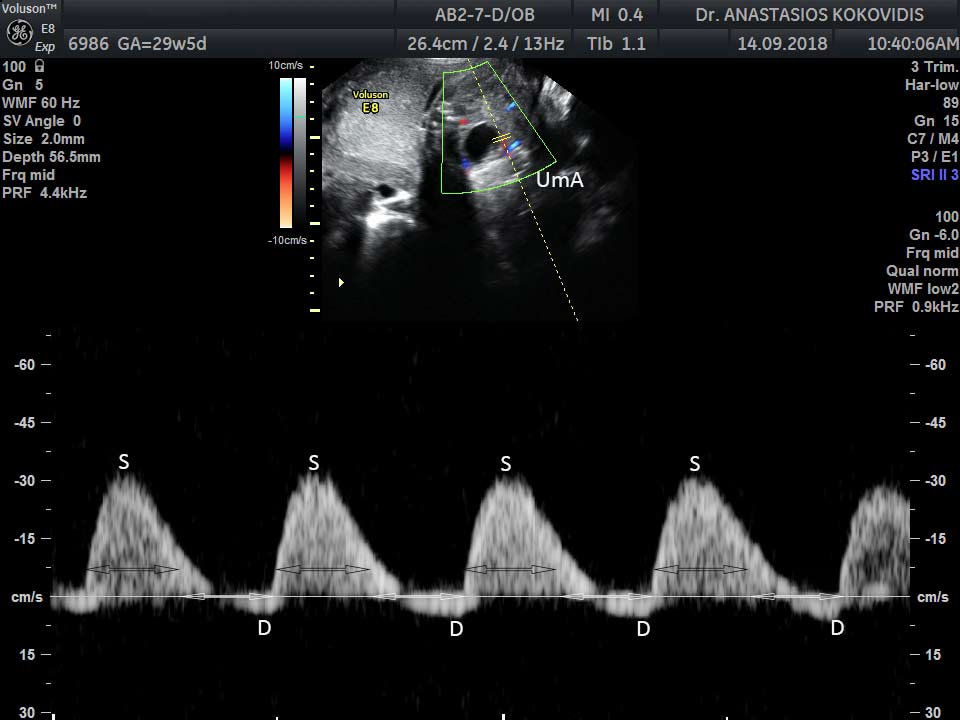
Task: Click the C7 / M4 setting
Action: 932,138
